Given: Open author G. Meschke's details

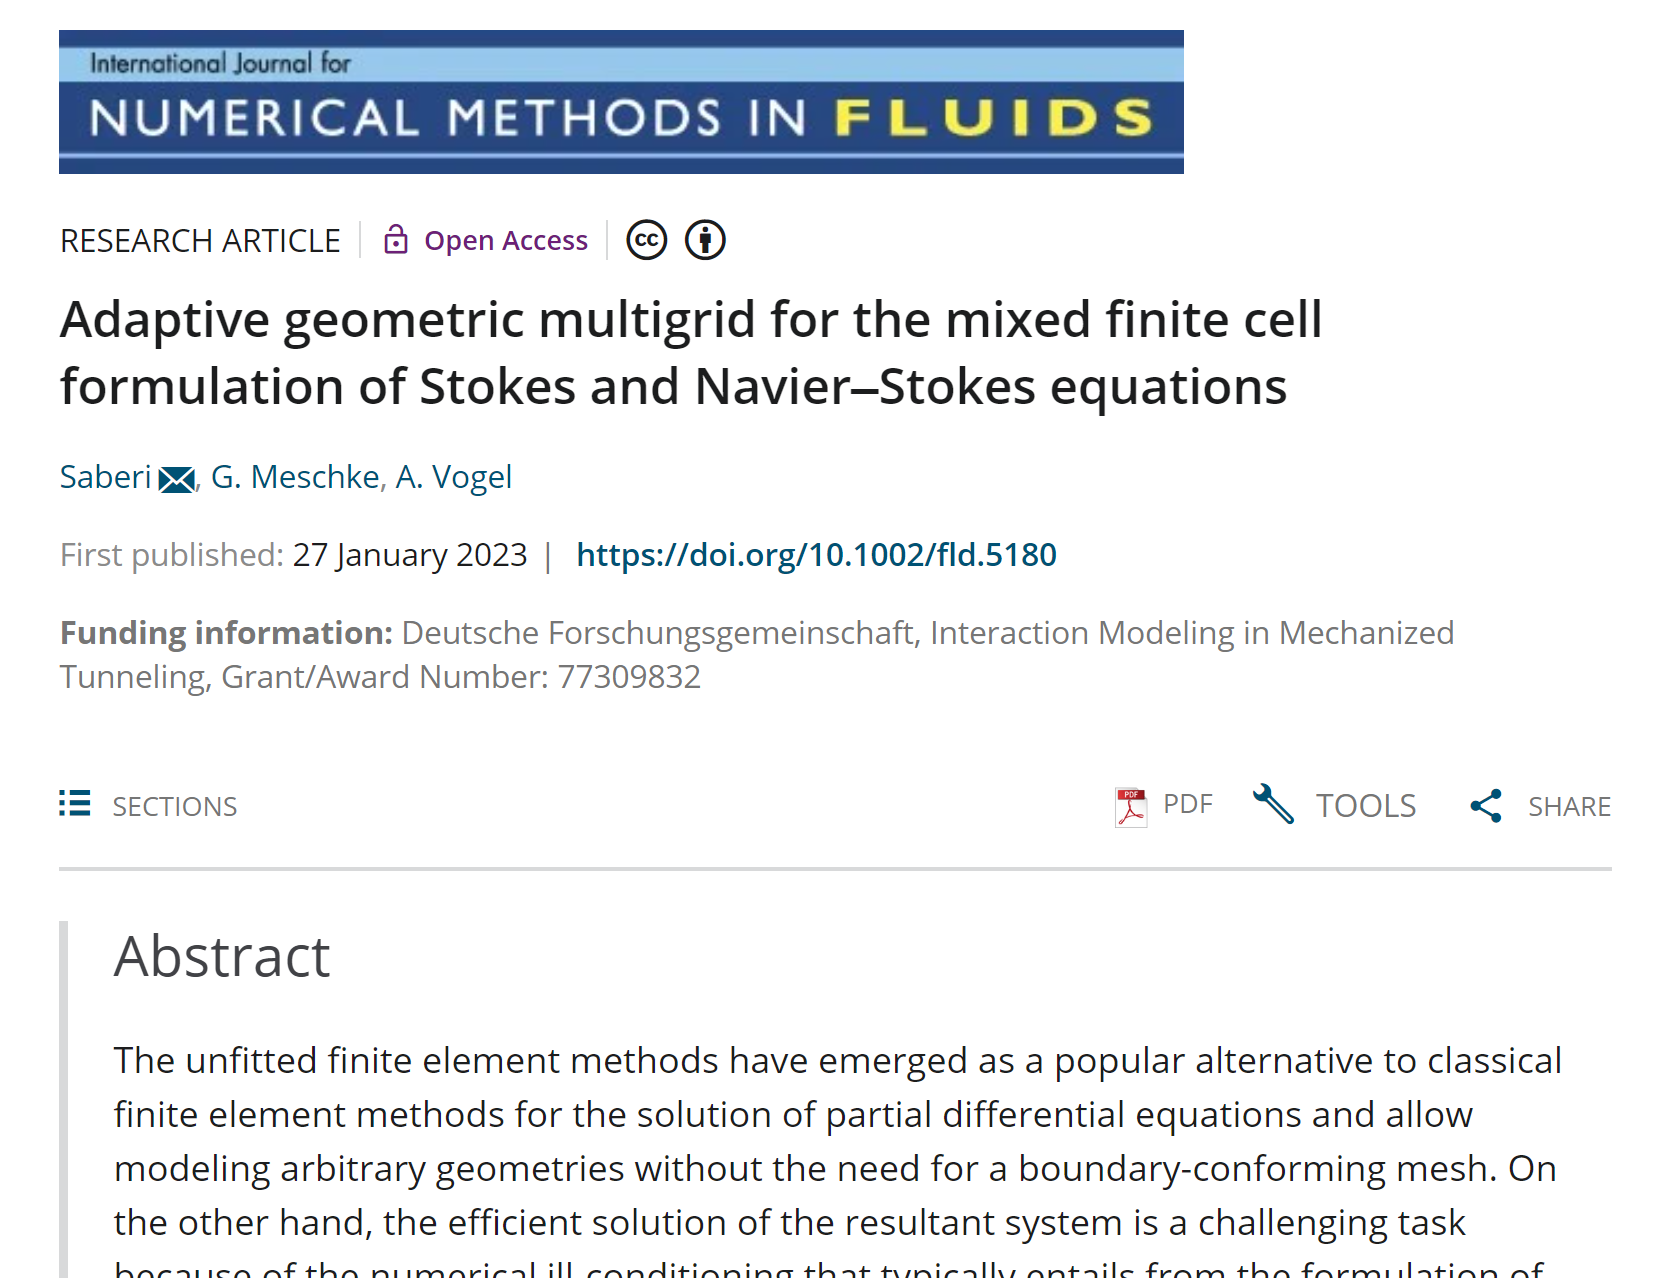Looking at the screenshot, I should [295, 477].
